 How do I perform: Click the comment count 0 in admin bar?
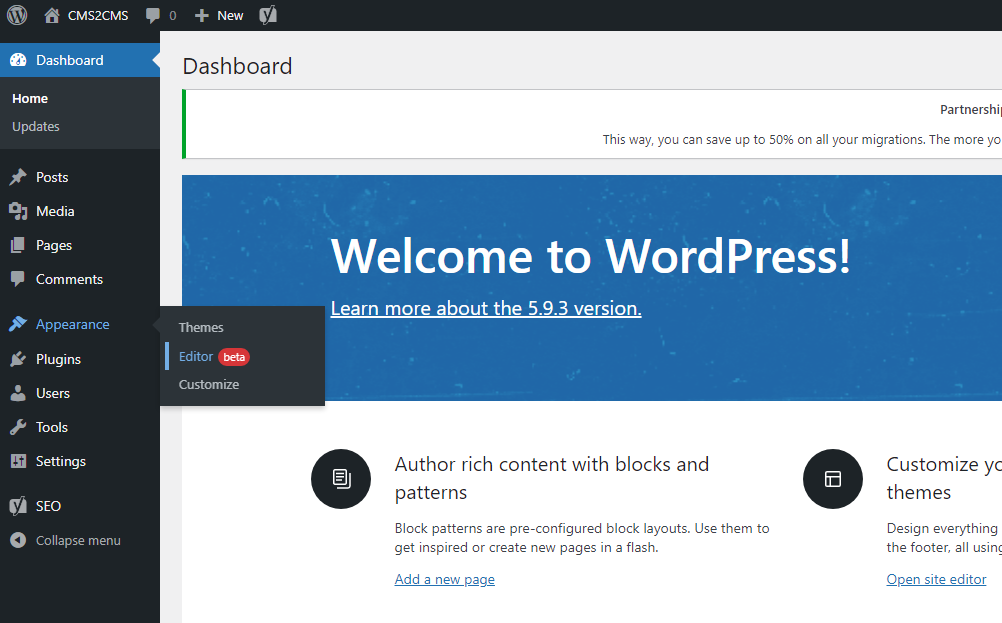(173, 15)
